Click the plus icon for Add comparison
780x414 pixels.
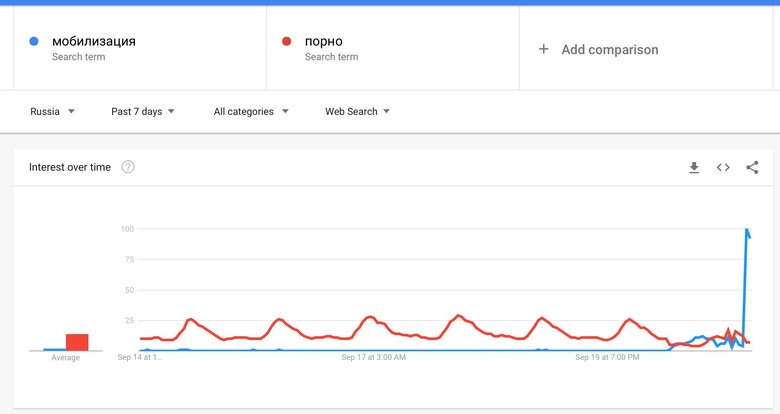coord(544,49)
